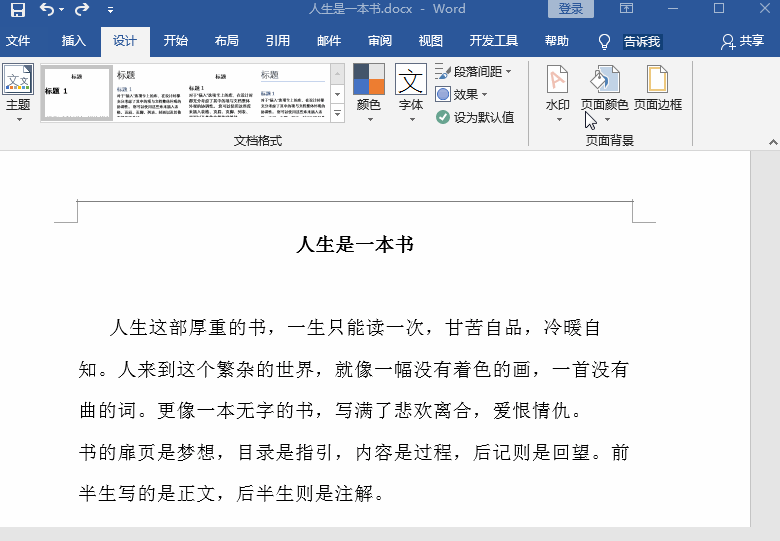Open the 颜色 (Colors) theme palette
Image resolution: width=780 pixels, height=541 pixels.
tap(368, 93)
